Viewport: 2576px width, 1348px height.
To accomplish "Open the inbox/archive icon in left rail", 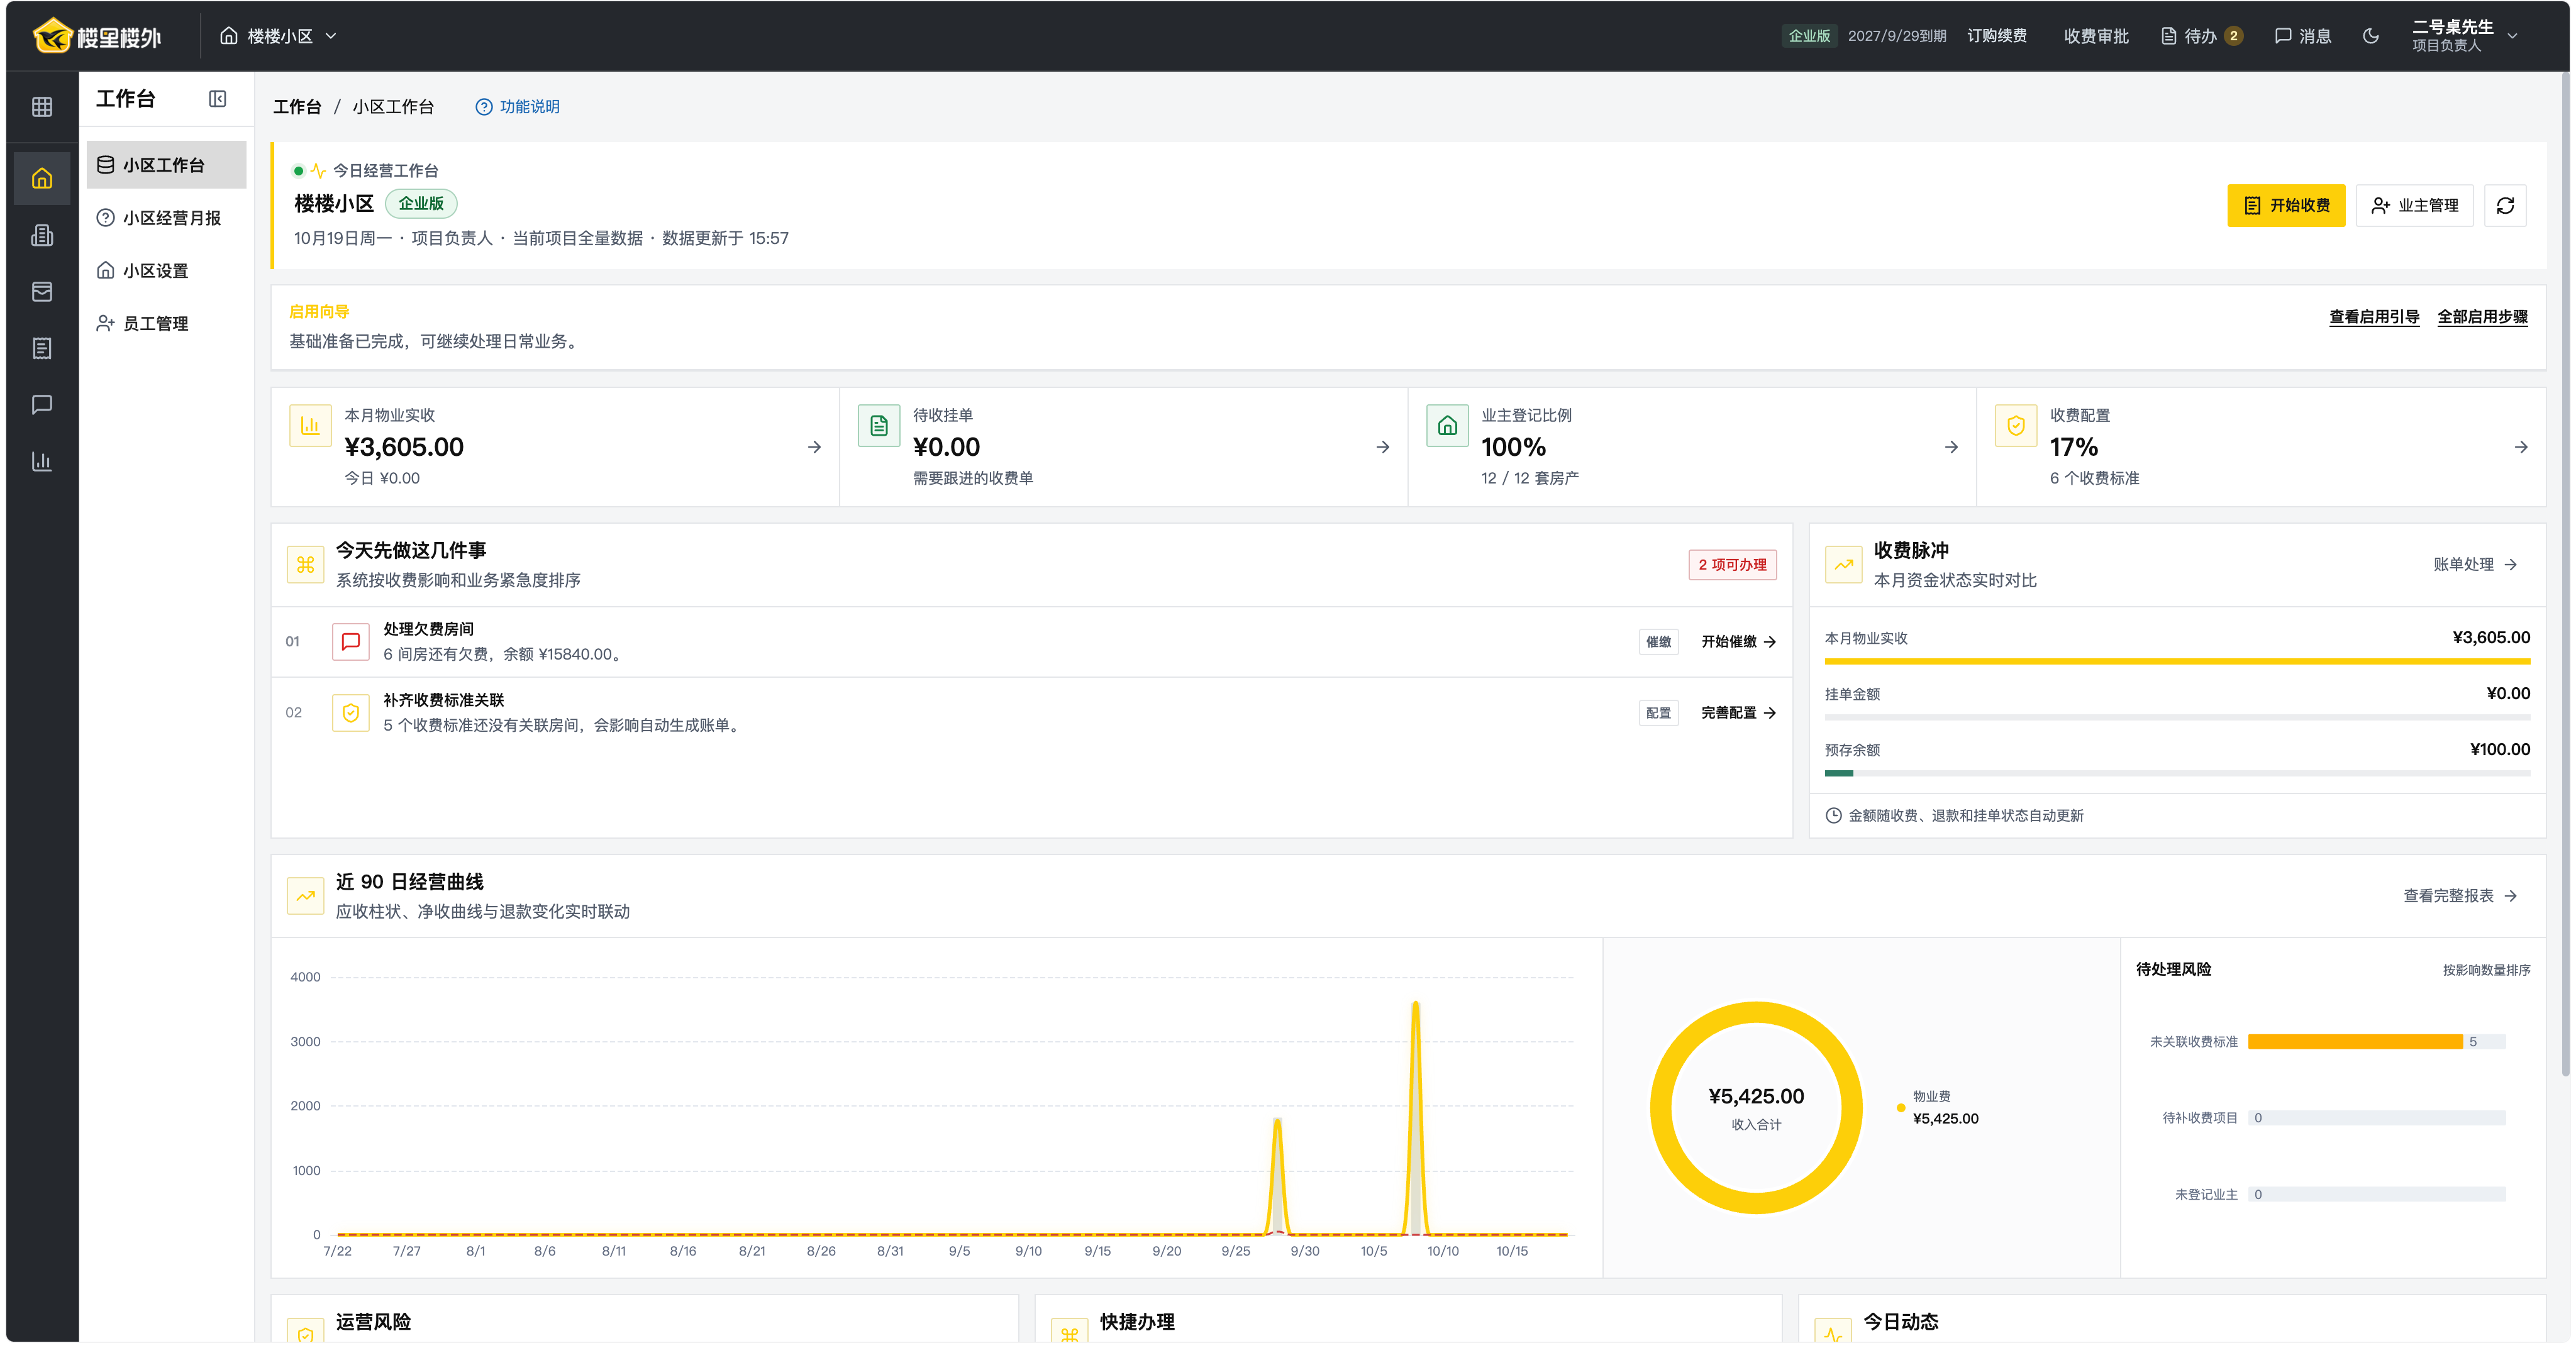I will [x=42, y=292].
